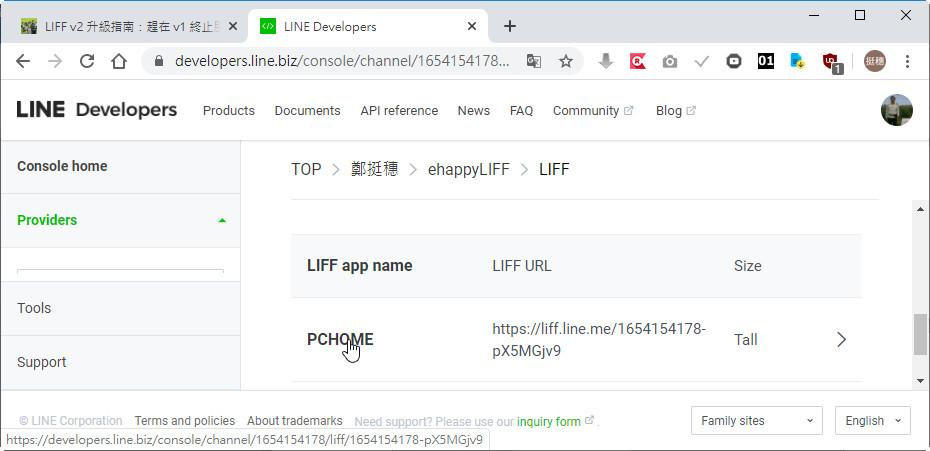Open the blue document extension icon
Viewport: 930px width, 451px height.
[x=798, y=61]
